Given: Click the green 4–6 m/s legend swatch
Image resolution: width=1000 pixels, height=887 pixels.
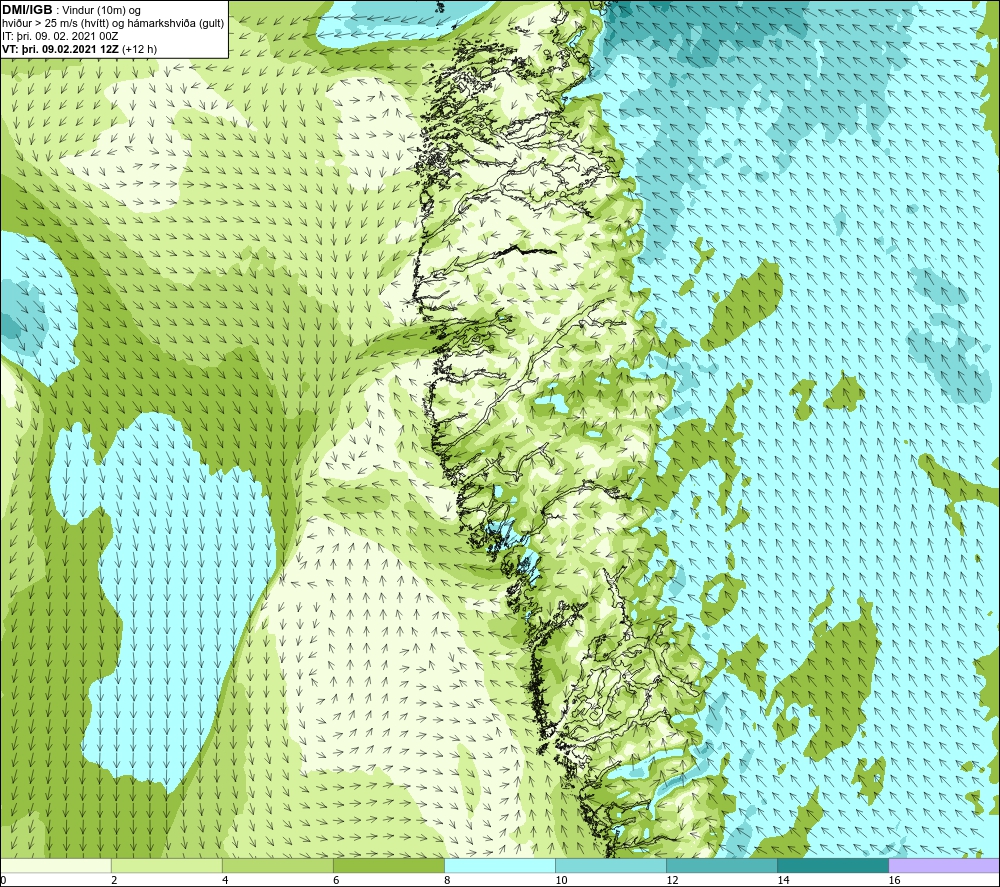Looking at the screenshot, I should pyautogui.click(x=277, y=865).
